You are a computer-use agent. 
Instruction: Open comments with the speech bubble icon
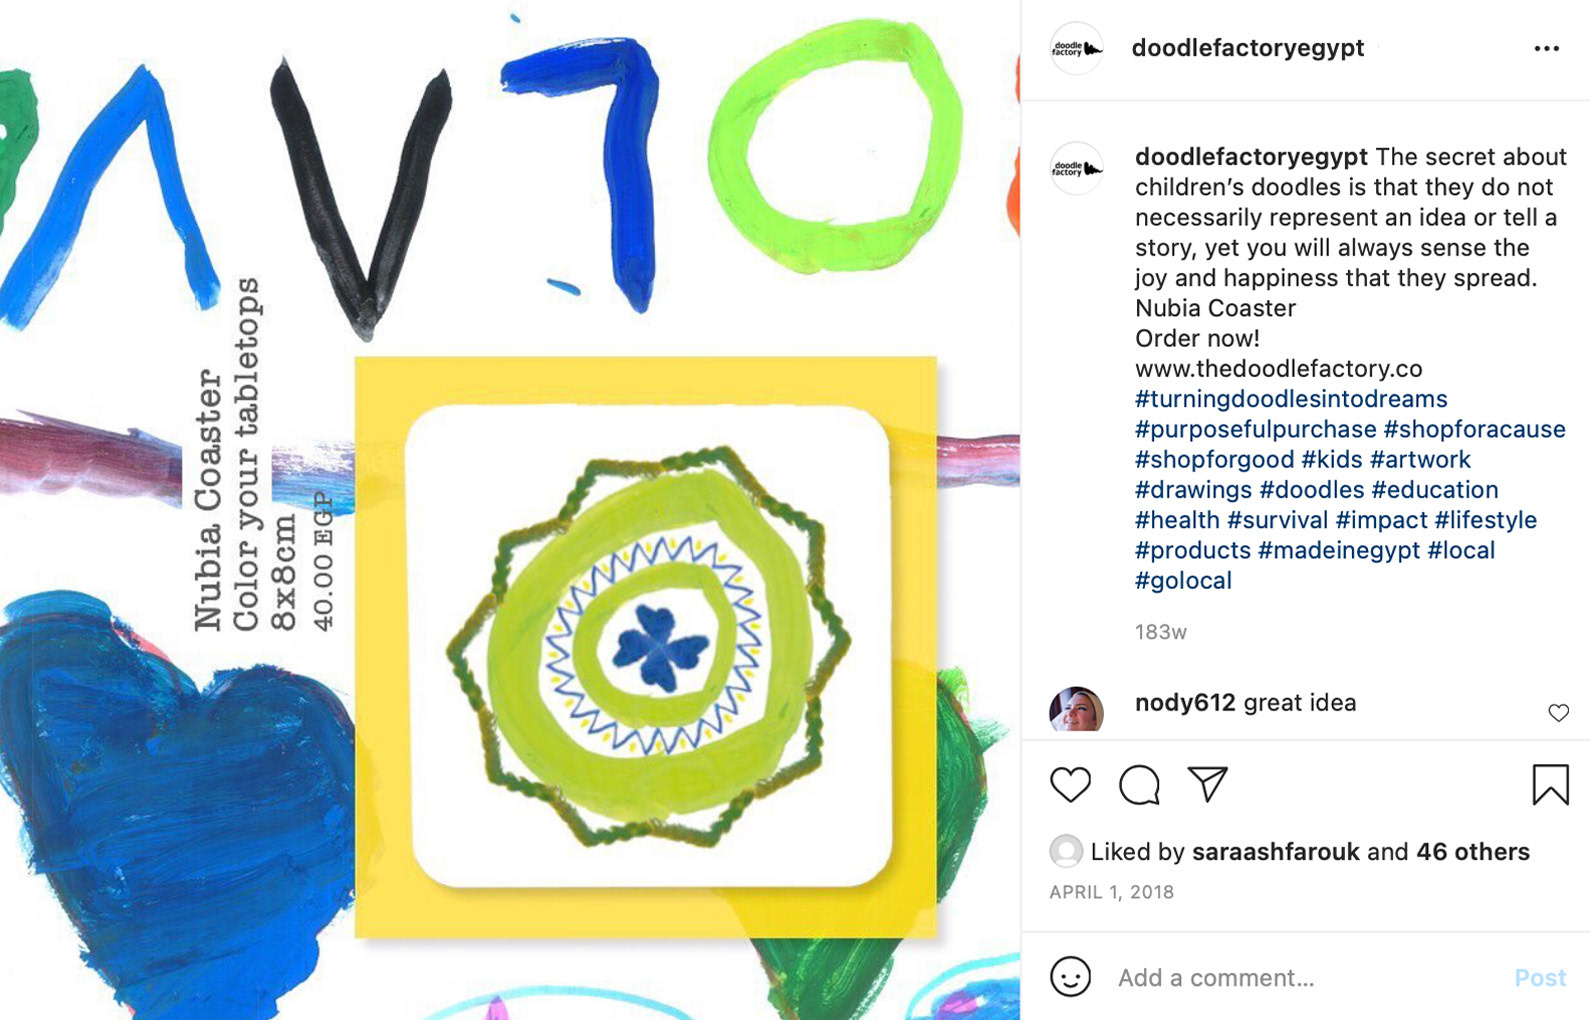click(x=1139, y=785)
